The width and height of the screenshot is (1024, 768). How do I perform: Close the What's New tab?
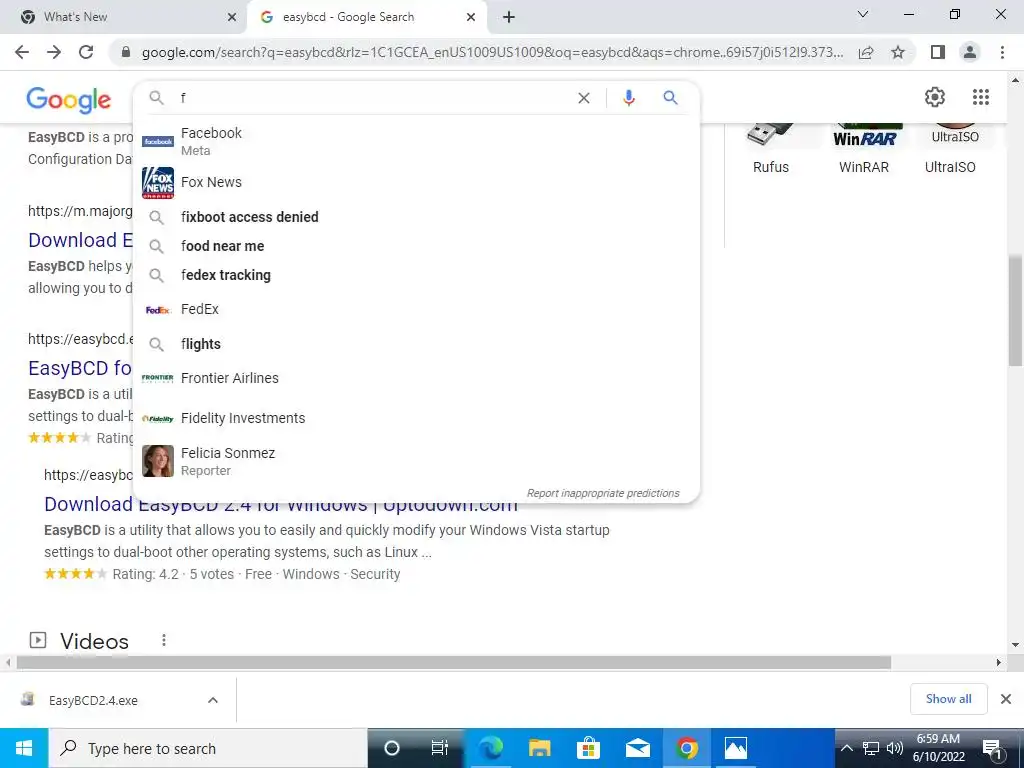[x=232, y=17]
